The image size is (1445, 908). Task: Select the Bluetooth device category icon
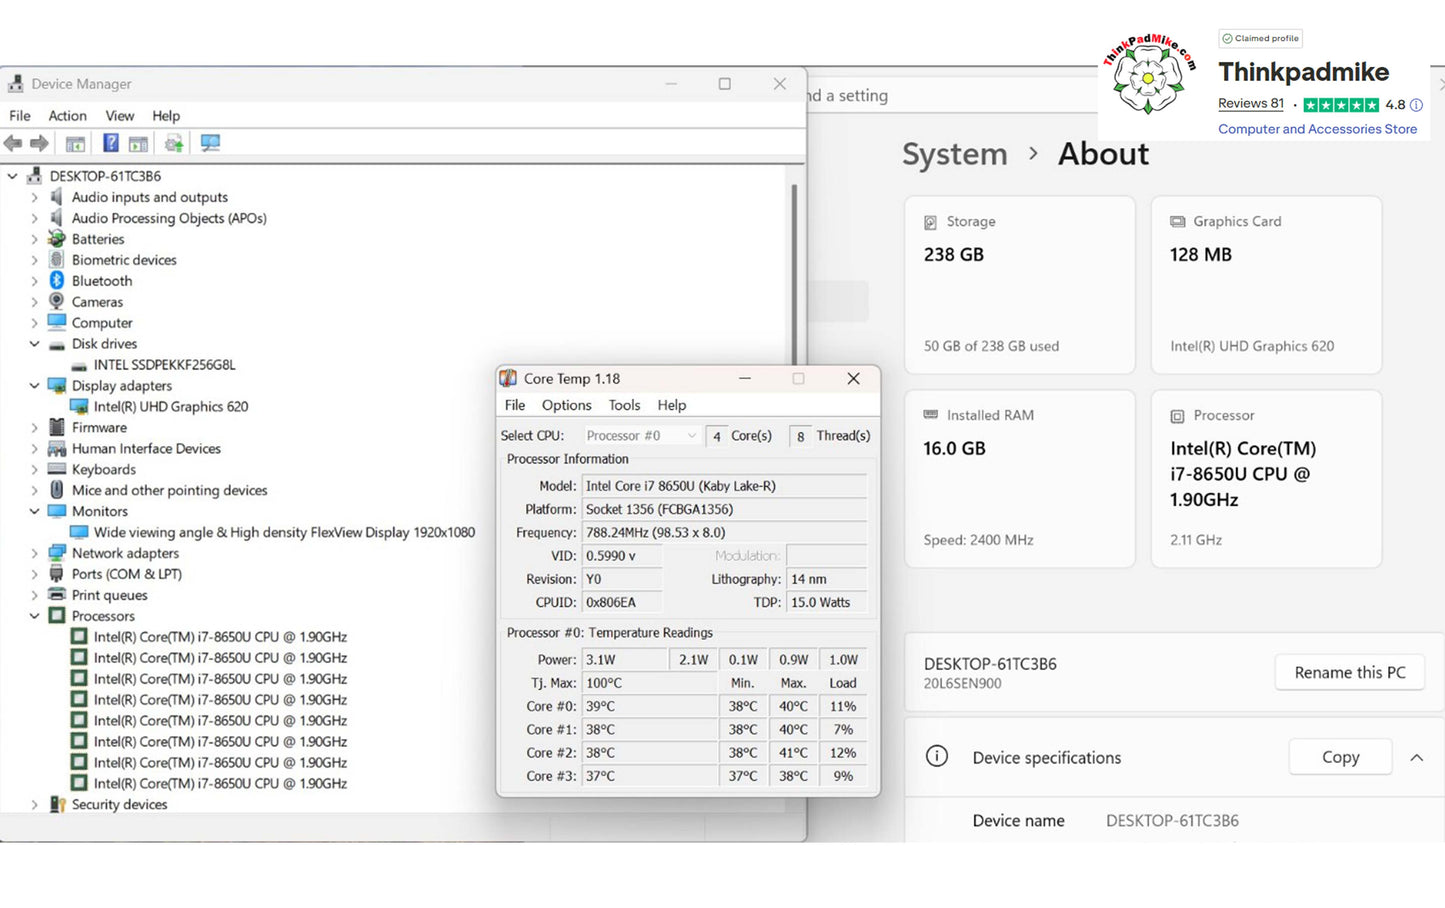(x=57, y=281)
